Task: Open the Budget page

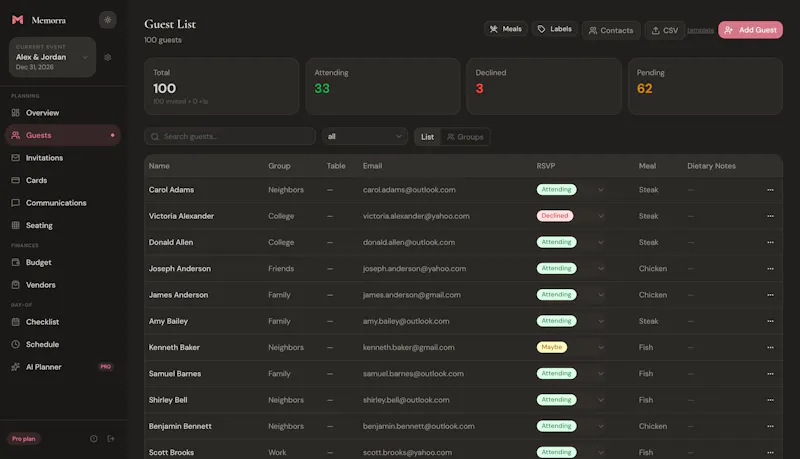Action: [62, 262]
